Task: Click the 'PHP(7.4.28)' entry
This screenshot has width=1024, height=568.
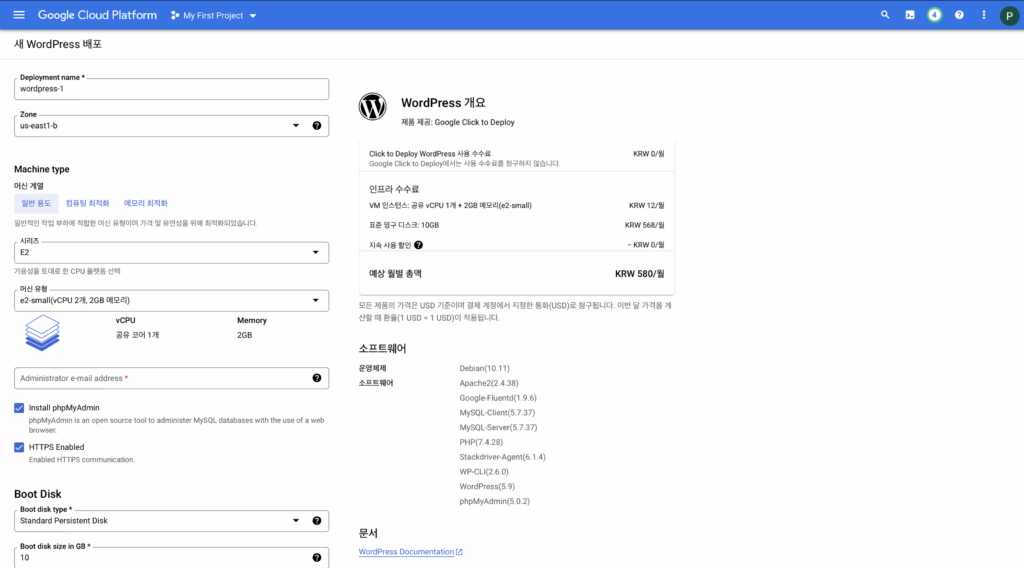Action: (x=481, y=443)
